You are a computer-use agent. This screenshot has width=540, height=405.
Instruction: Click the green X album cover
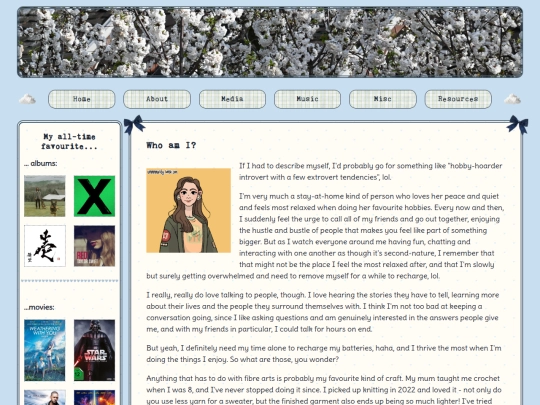94,196
